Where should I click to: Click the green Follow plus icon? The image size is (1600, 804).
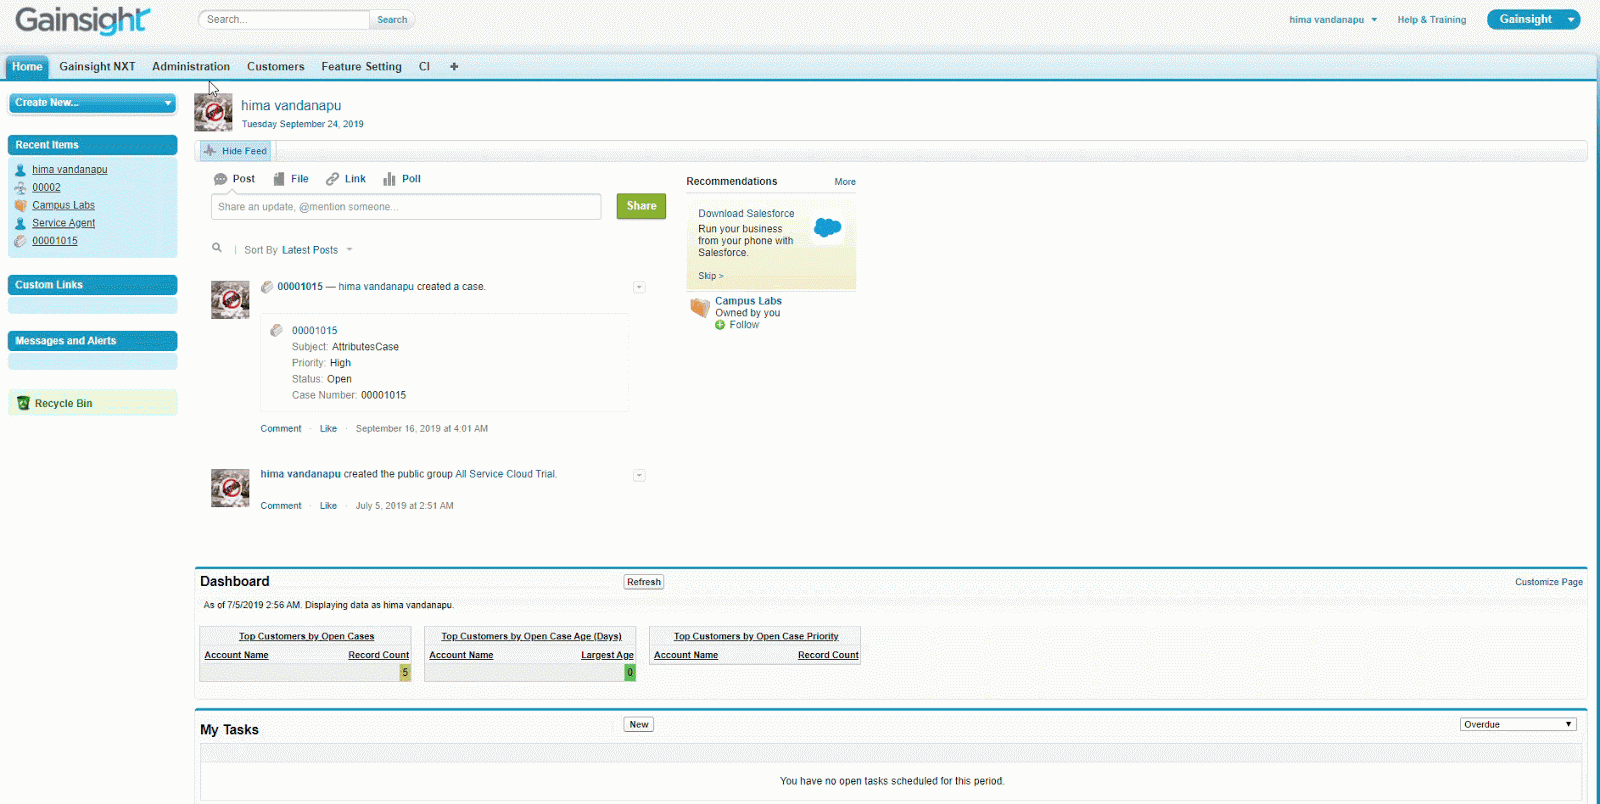tap(720, 325)
